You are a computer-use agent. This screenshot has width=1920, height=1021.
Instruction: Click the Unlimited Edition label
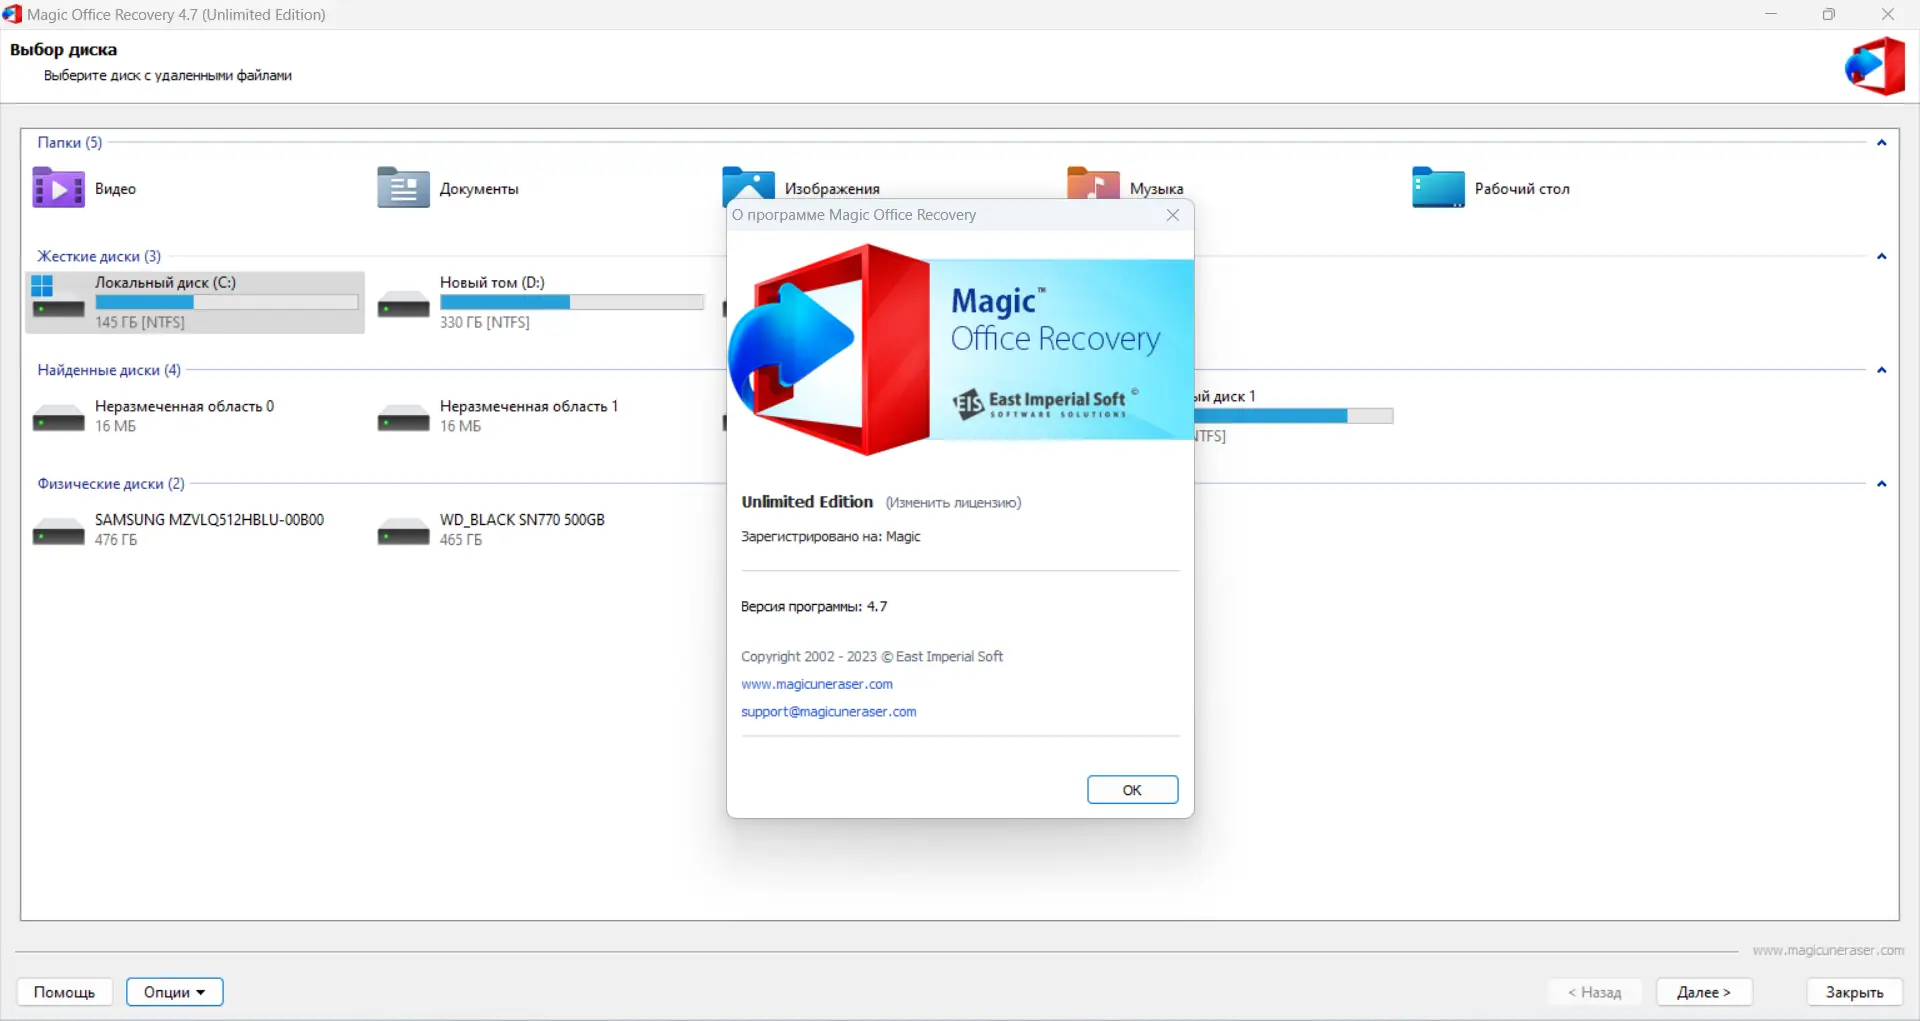(x=807, y=502)
